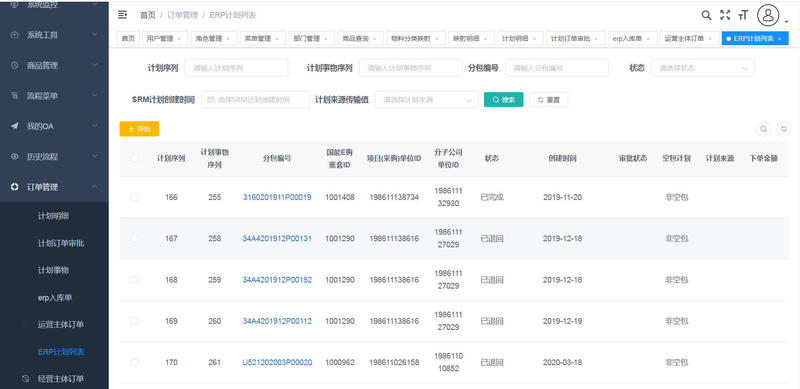The width and height of the screenshot is (800, 389).
Task: Refresh the table with round refresh icon
Action: click(x=784, y=129)
